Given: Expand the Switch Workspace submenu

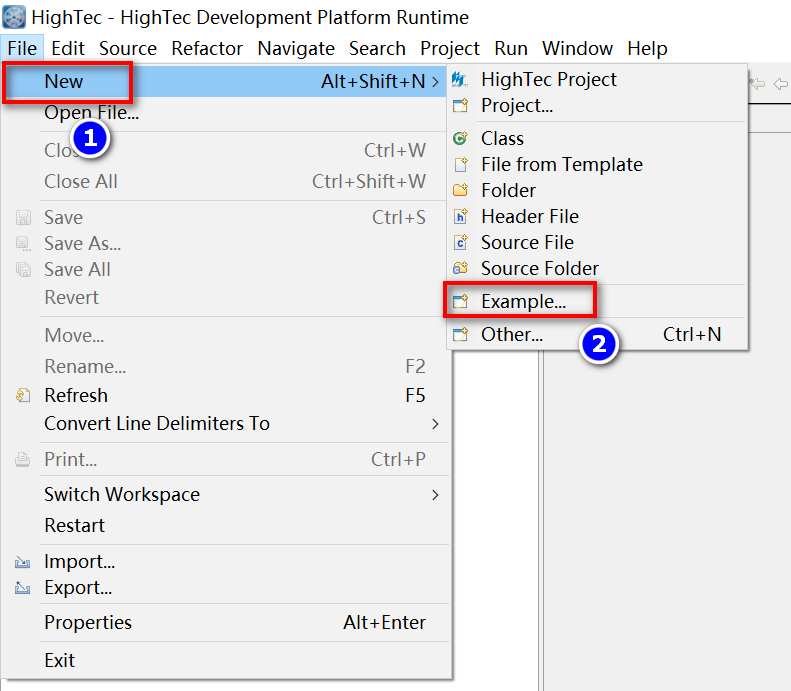Looking at the screenshot, I should click(435, 495).
